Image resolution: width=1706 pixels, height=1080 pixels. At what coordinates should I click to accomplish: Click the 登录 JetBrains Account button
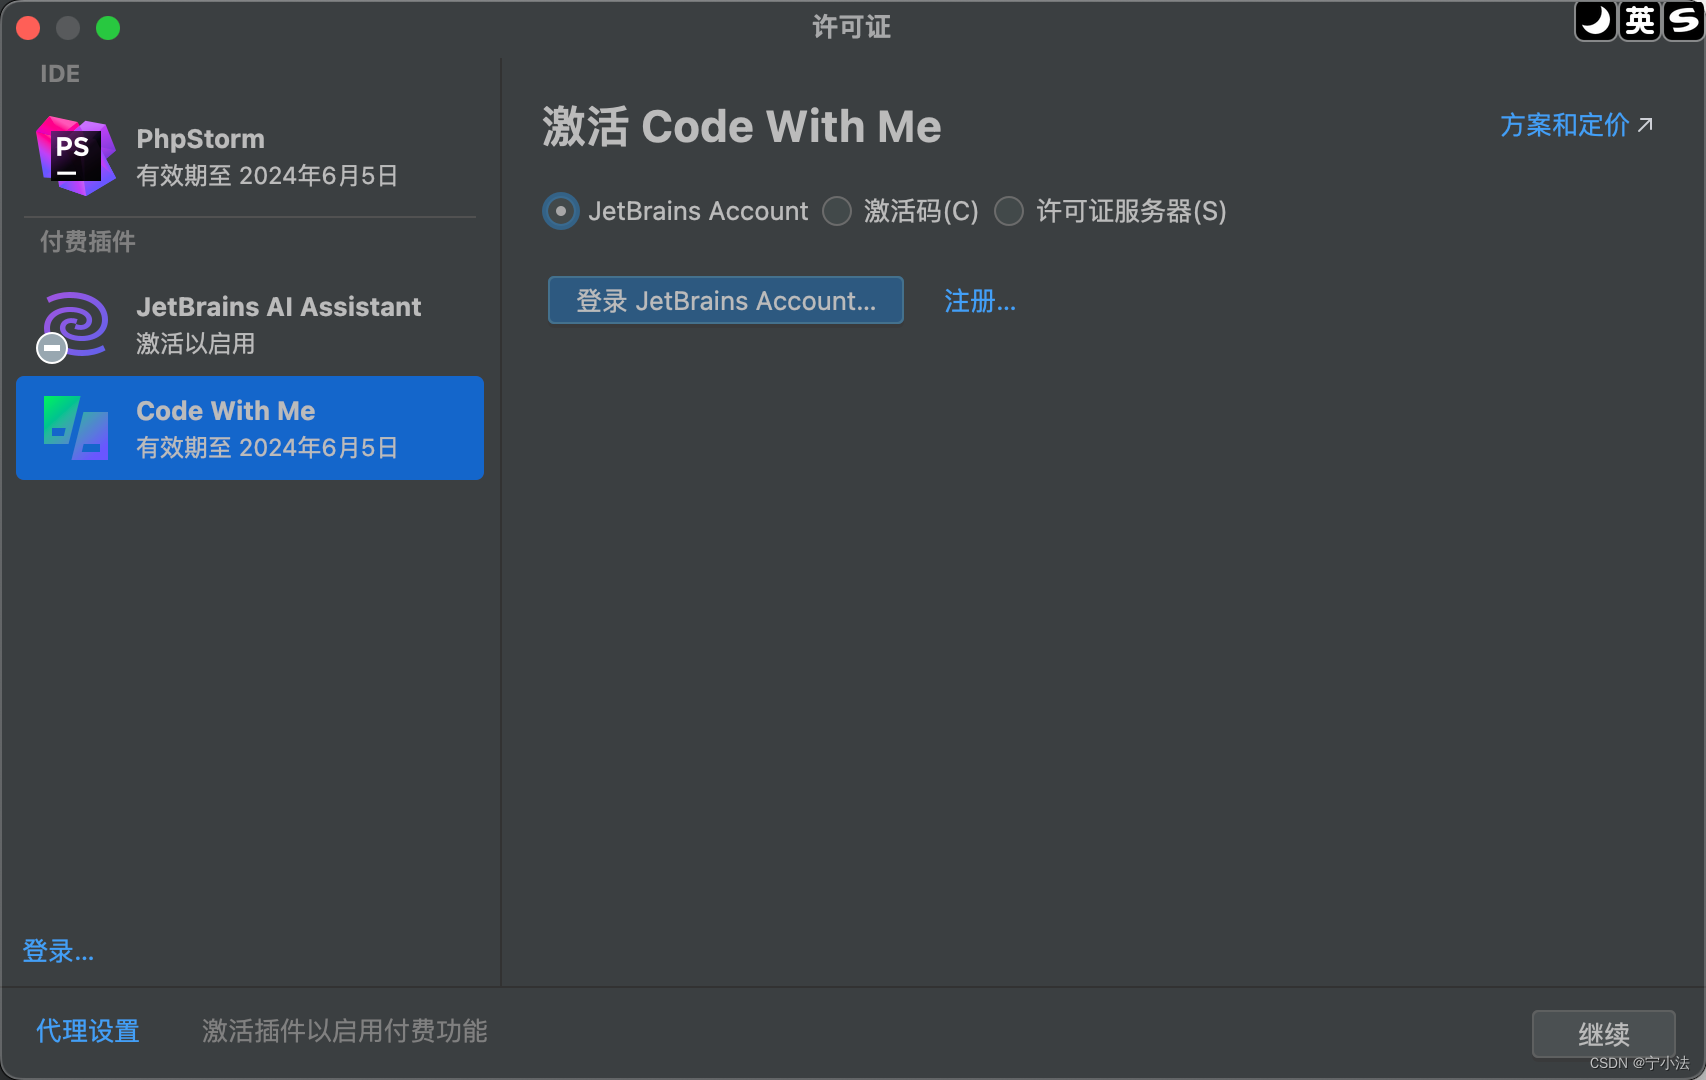[x=725, y=300]
